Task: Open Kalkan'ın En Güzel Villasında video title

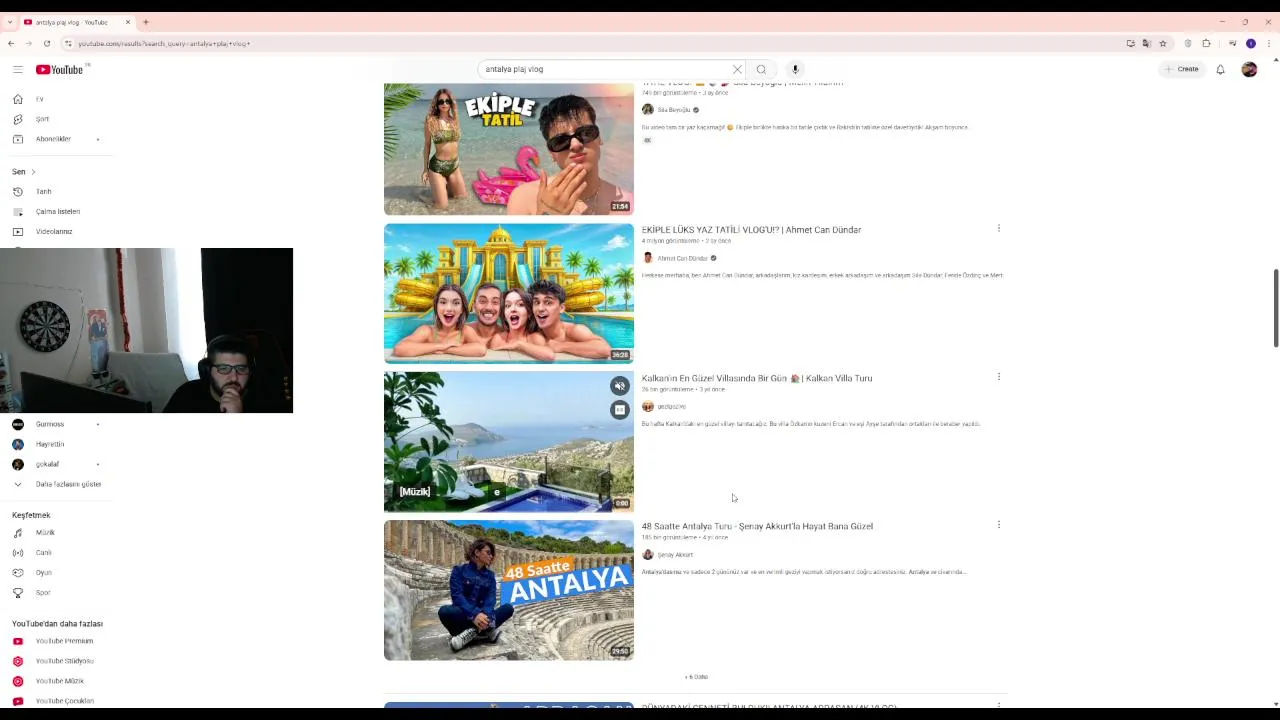Action: (757, 378)
